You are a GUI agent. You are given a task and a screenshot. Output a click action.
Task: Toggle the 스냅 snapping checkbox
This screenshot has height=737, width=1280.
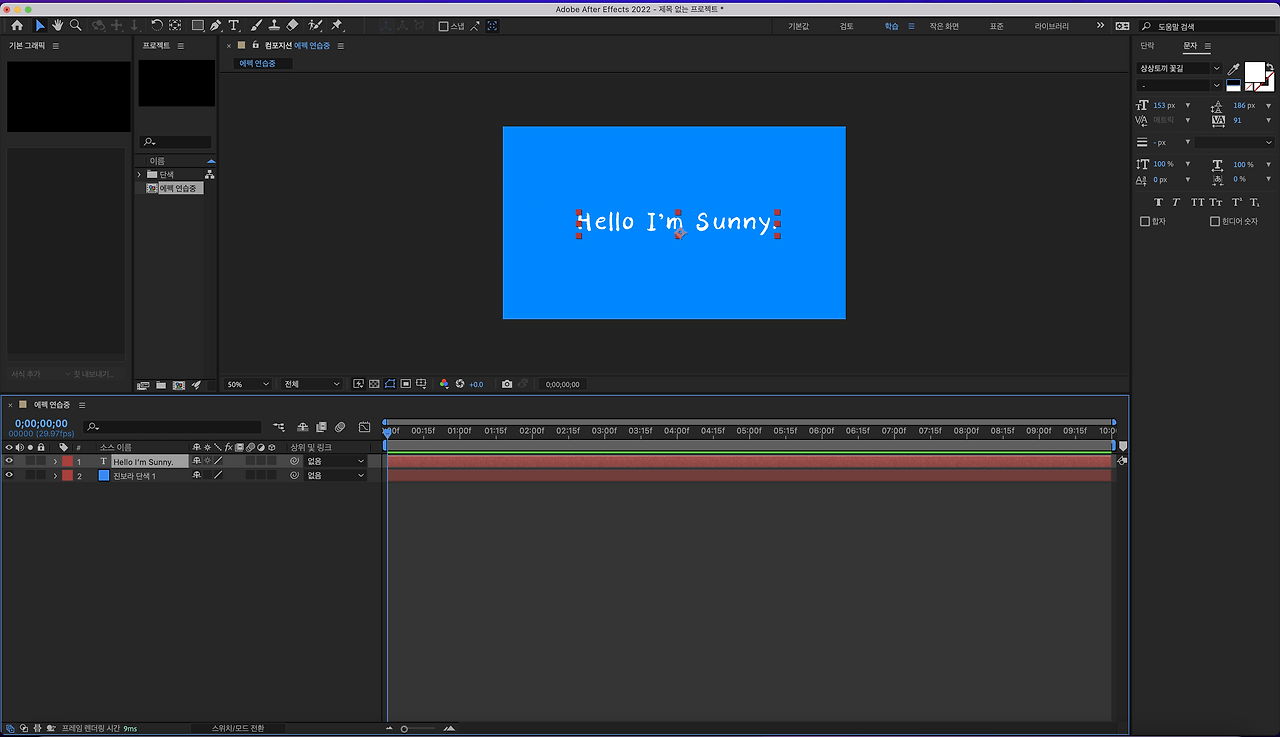coord(444,26)
